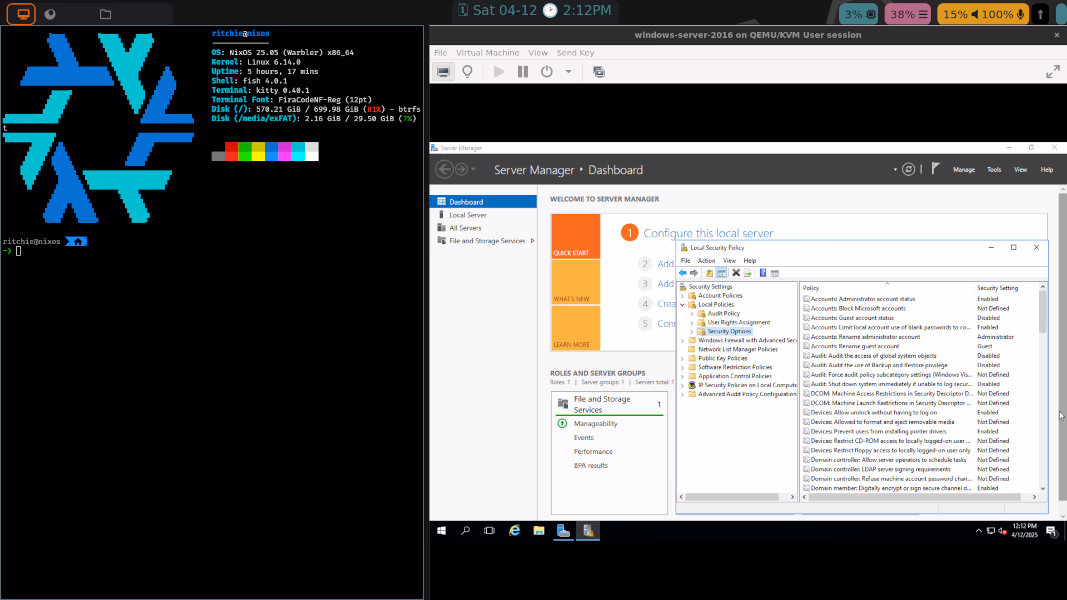Expand the Software Restriction Policies node
The width and height of the screenshot is (1067, 600).
pos(683,367)
